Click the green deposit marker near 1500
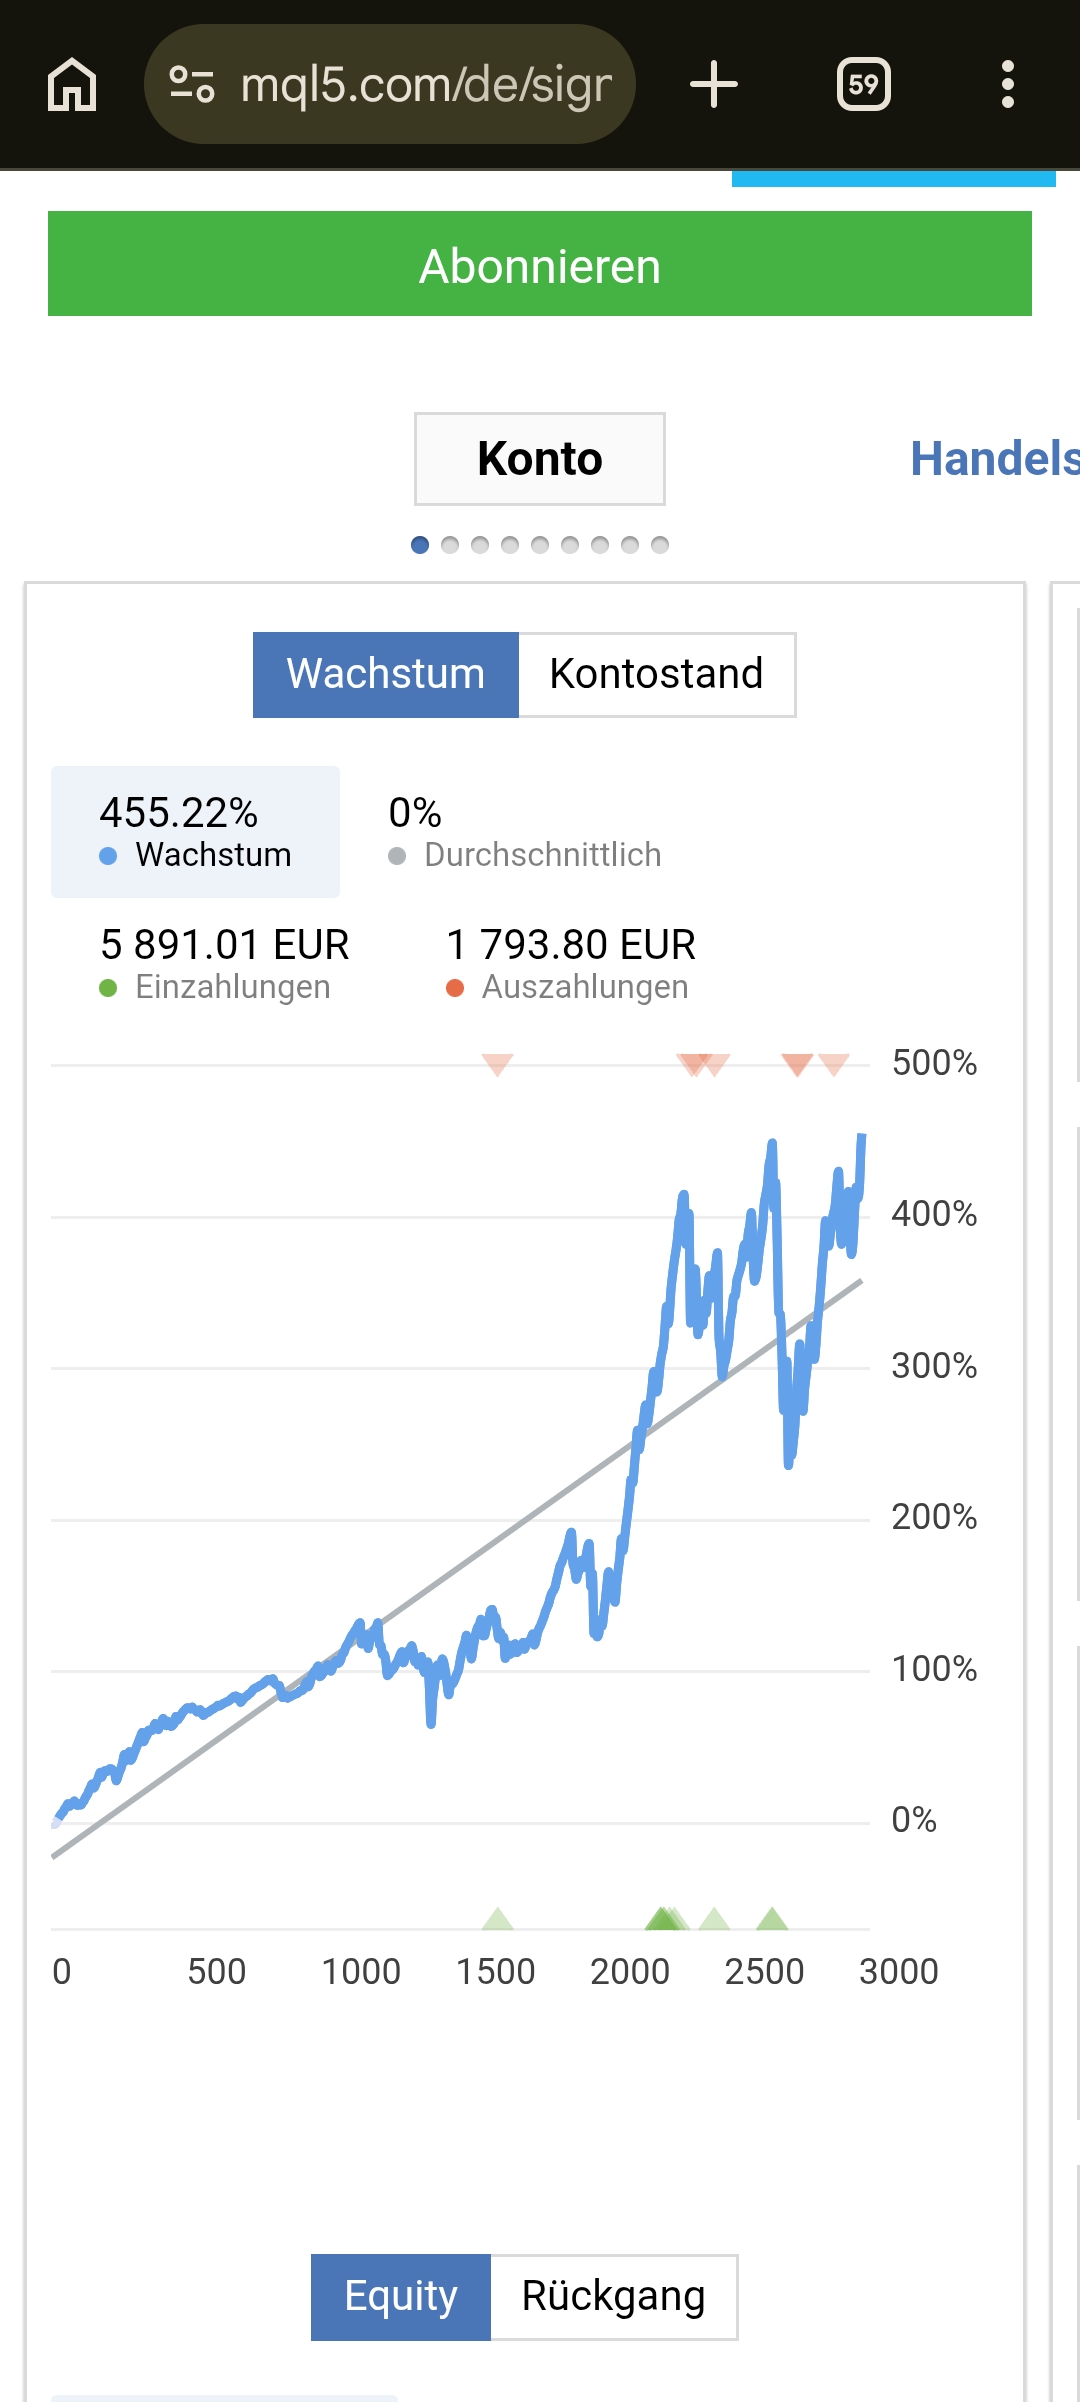The height and width of the screenshot is (2402, 1080). click(498, 1919)
